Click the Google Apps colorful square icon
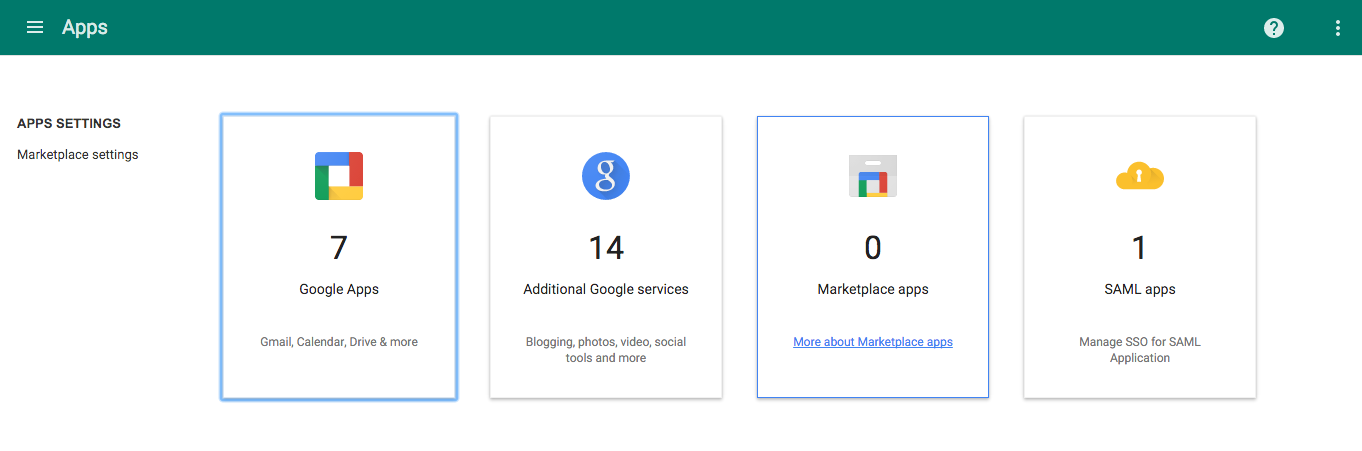This screenshot has width=1362, height=451. (339, 176)
